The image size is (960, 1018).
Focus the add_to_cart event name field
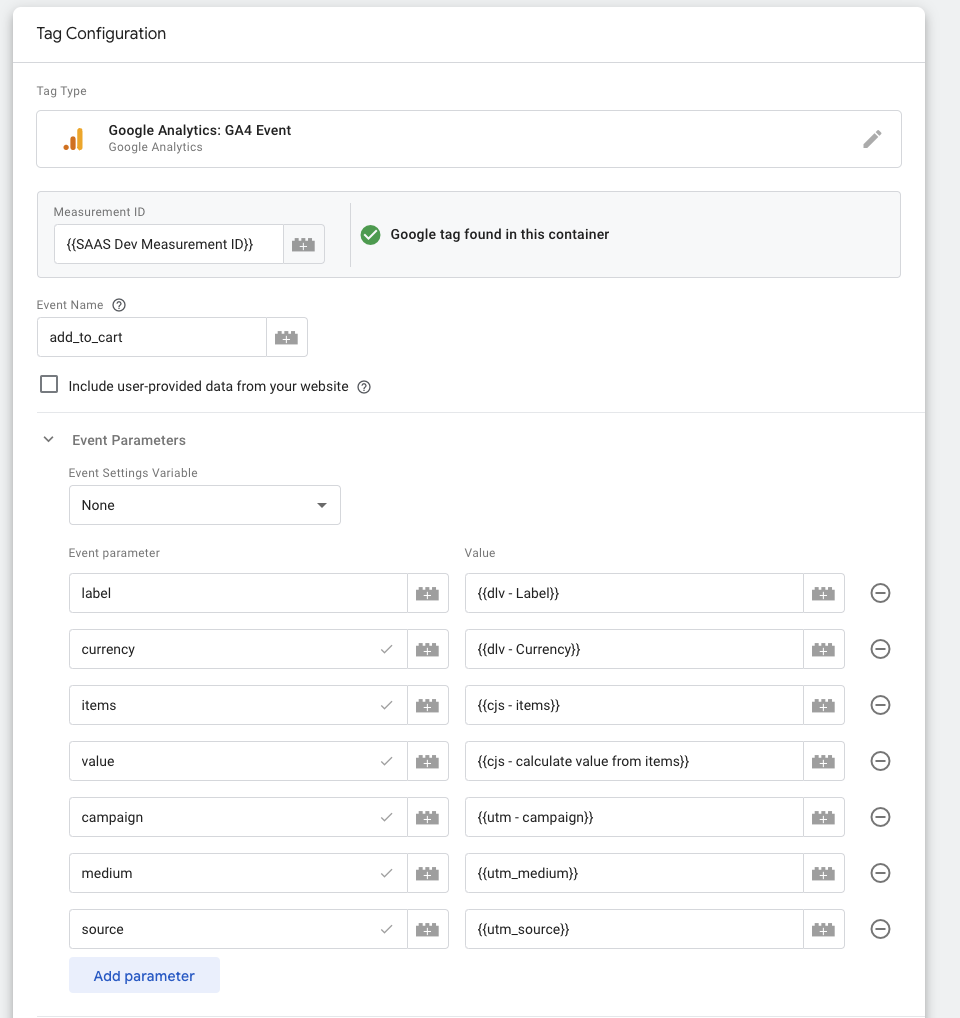click(152, 337)
